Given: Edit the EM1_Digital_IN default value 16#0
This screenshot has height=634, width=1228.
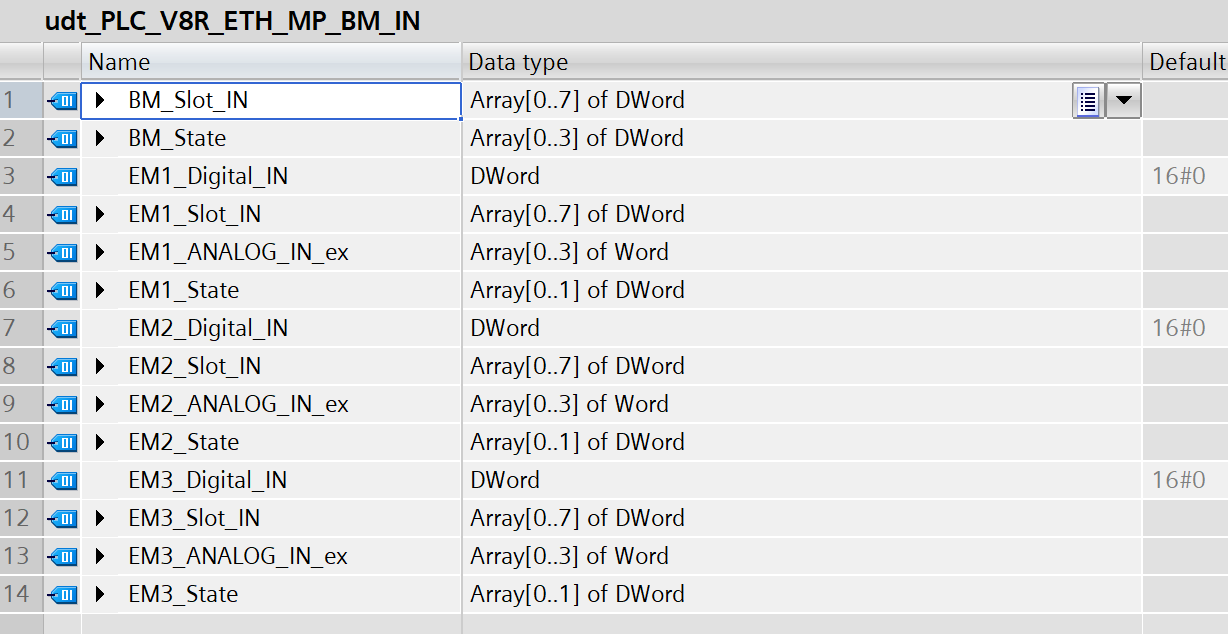Looking at the screenshot, I should coord(1178,177).
